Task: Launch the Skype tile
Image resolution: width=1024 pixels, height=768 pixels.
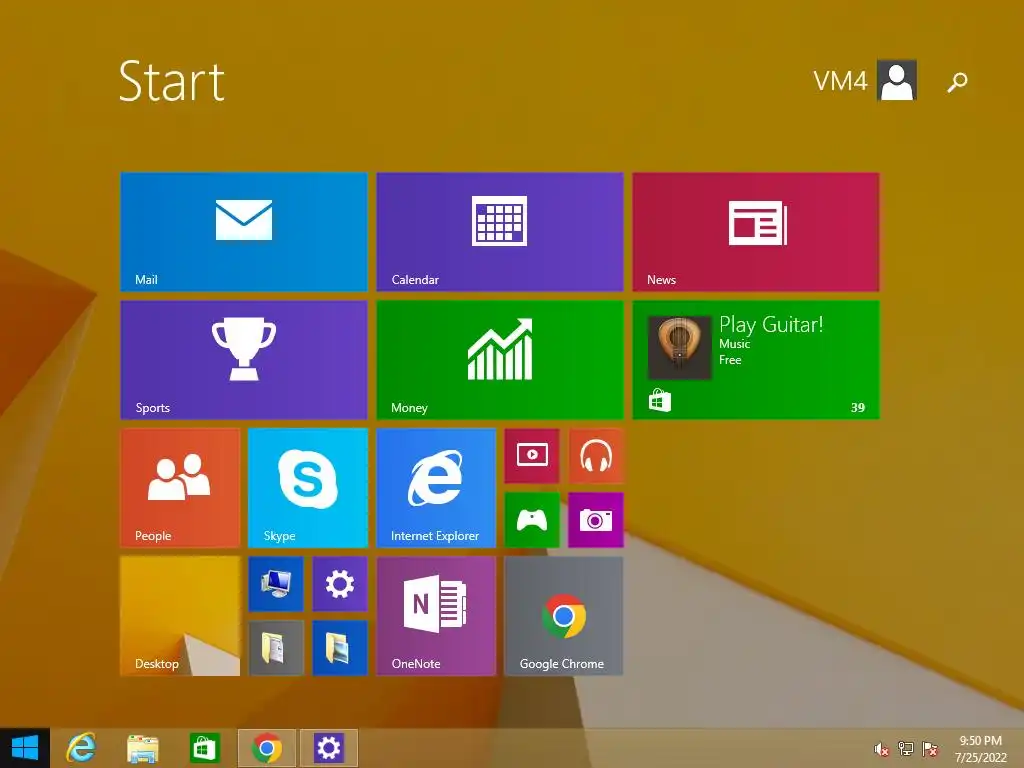Action: [308, 488]
